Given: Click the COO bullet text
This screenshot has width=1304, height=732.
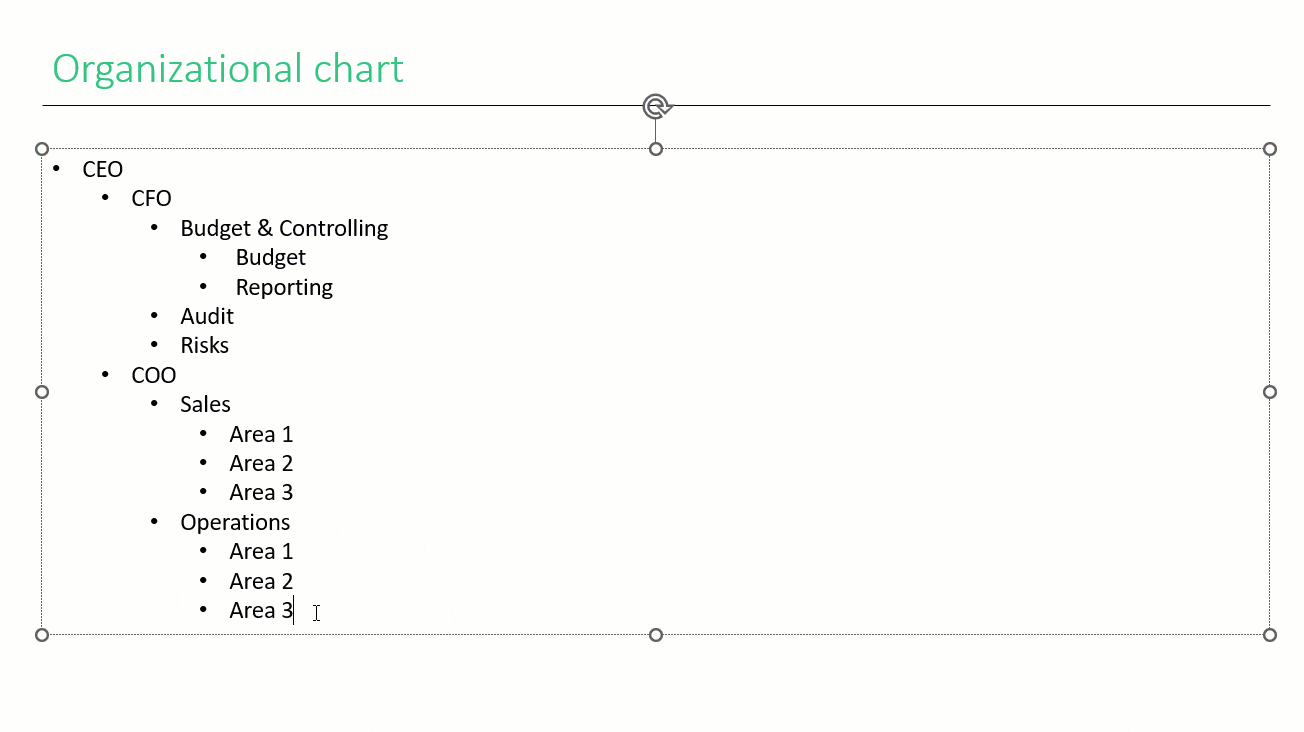Looking at the screenshot, I should click(x=154, y=375).
